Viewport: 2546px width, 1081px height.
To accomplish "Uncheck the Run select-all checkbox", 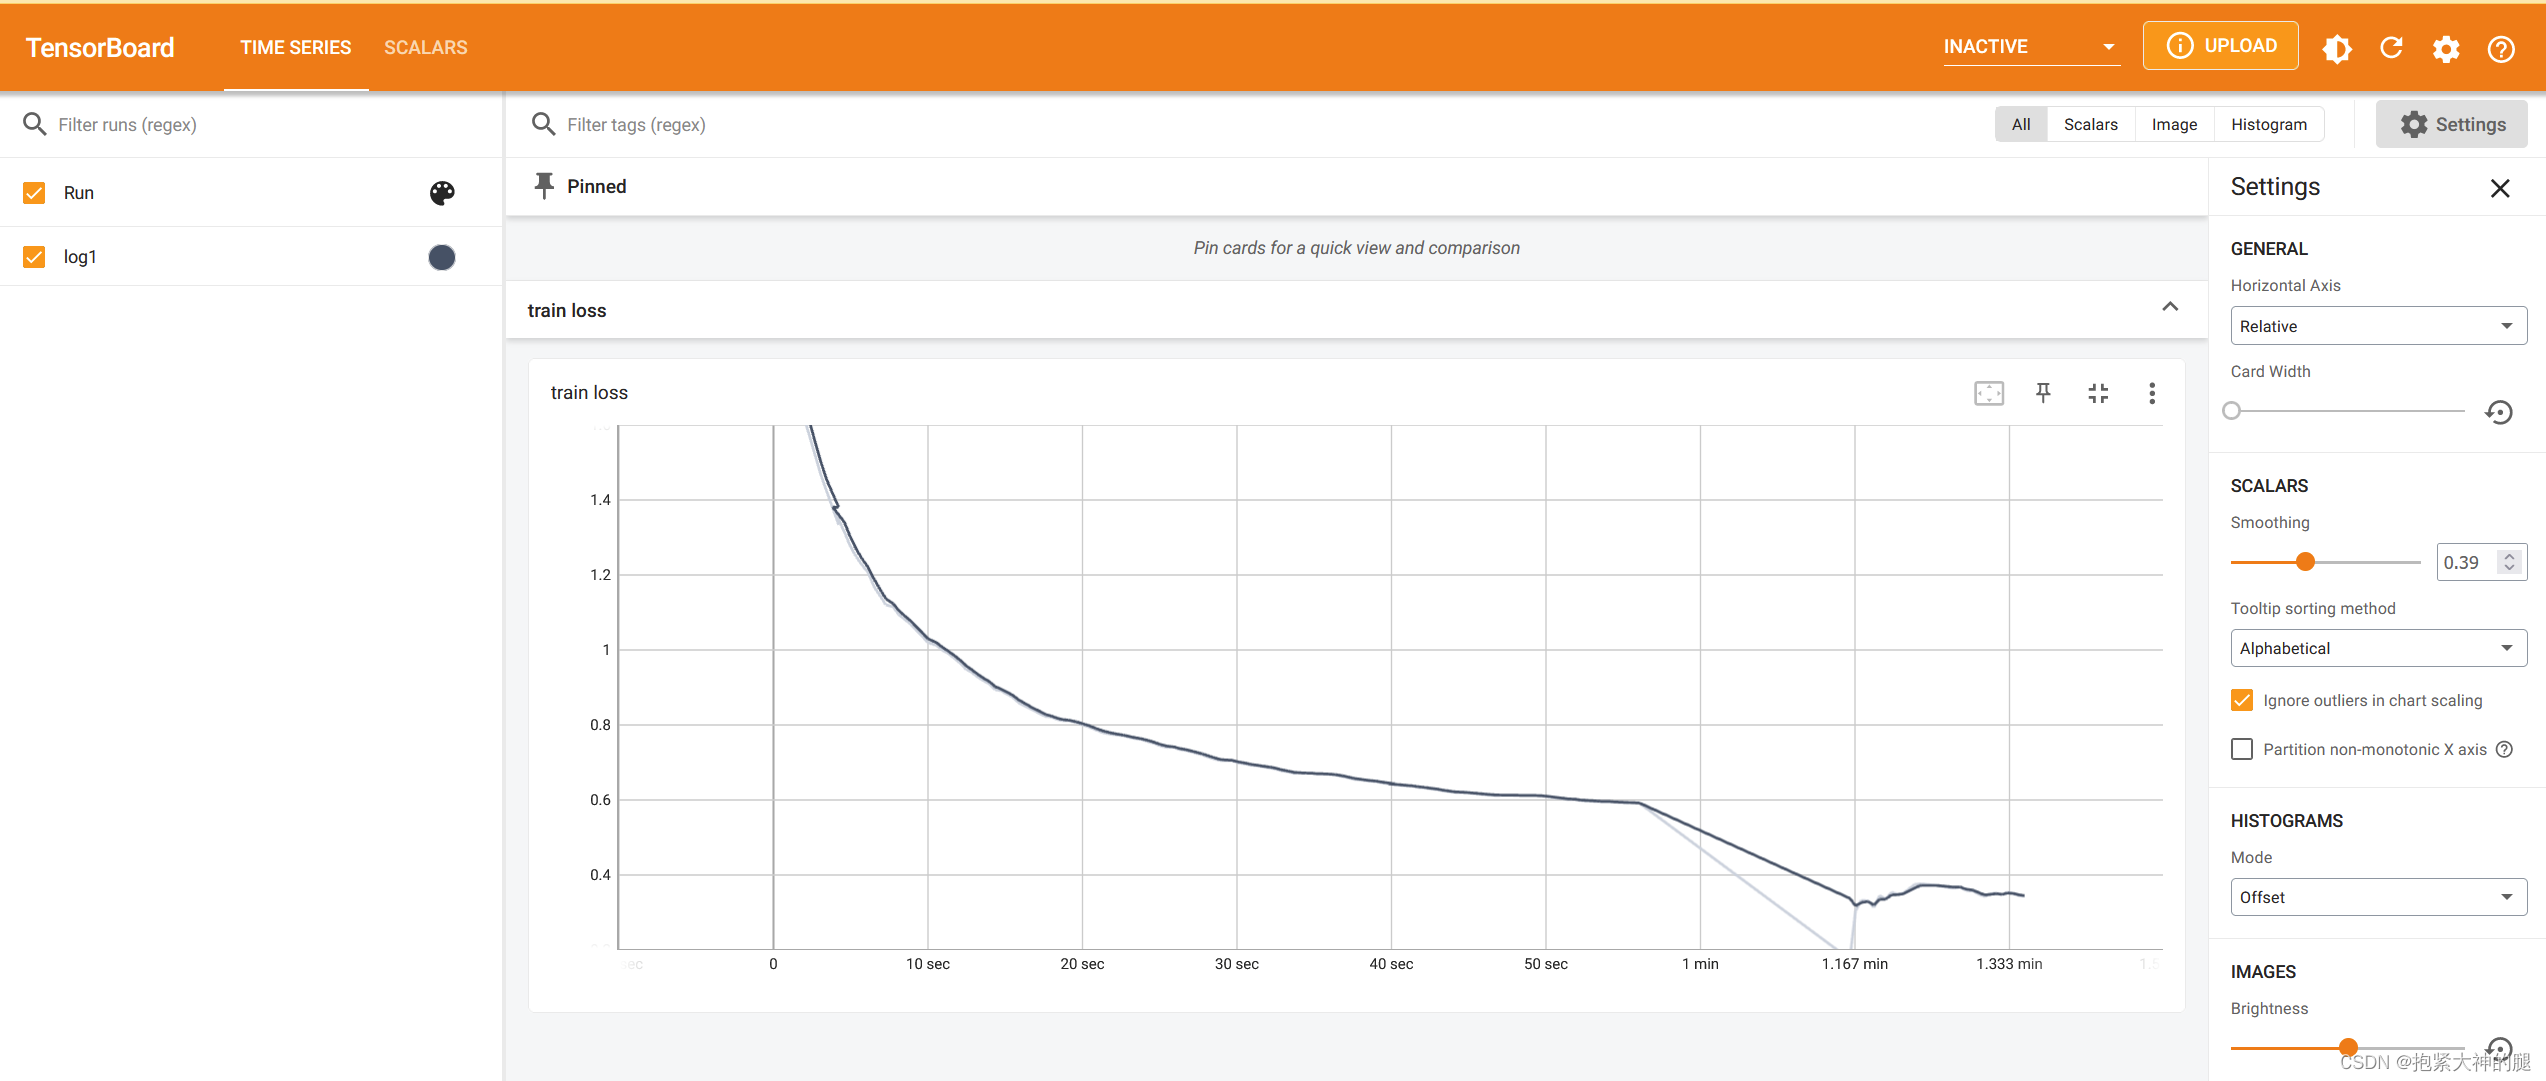I will click(x=34, y=192).
